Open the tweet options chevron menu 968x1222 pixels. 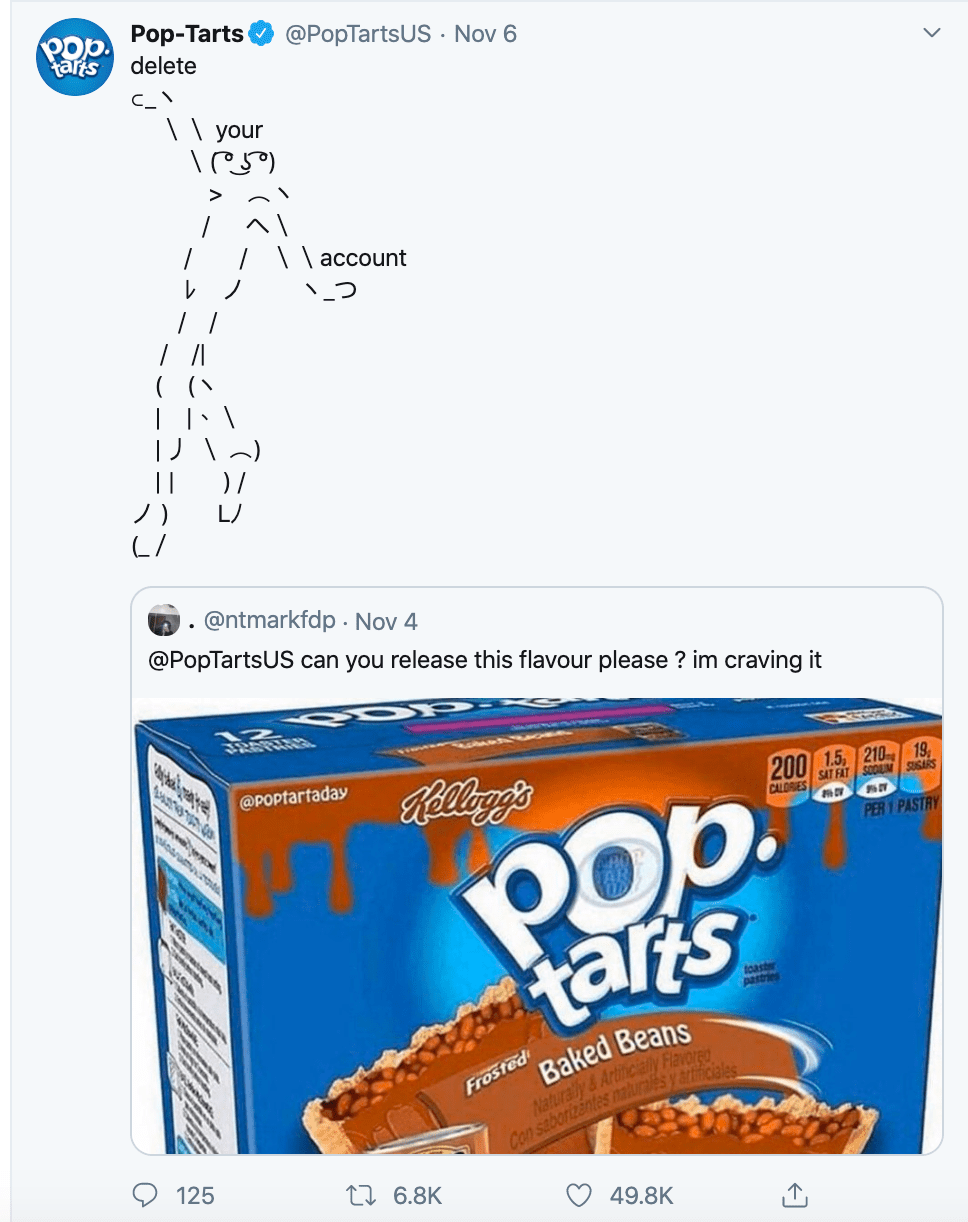pyautogui.click(x=931, y=31)
